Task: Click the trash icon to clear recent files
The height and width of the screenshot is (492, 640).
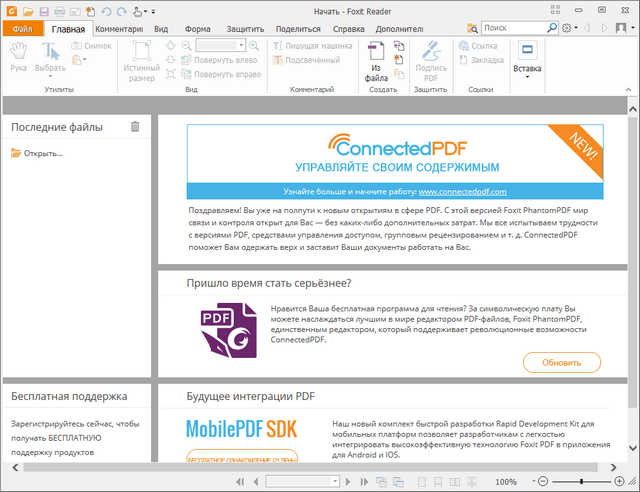Action: tap(135, 126)
